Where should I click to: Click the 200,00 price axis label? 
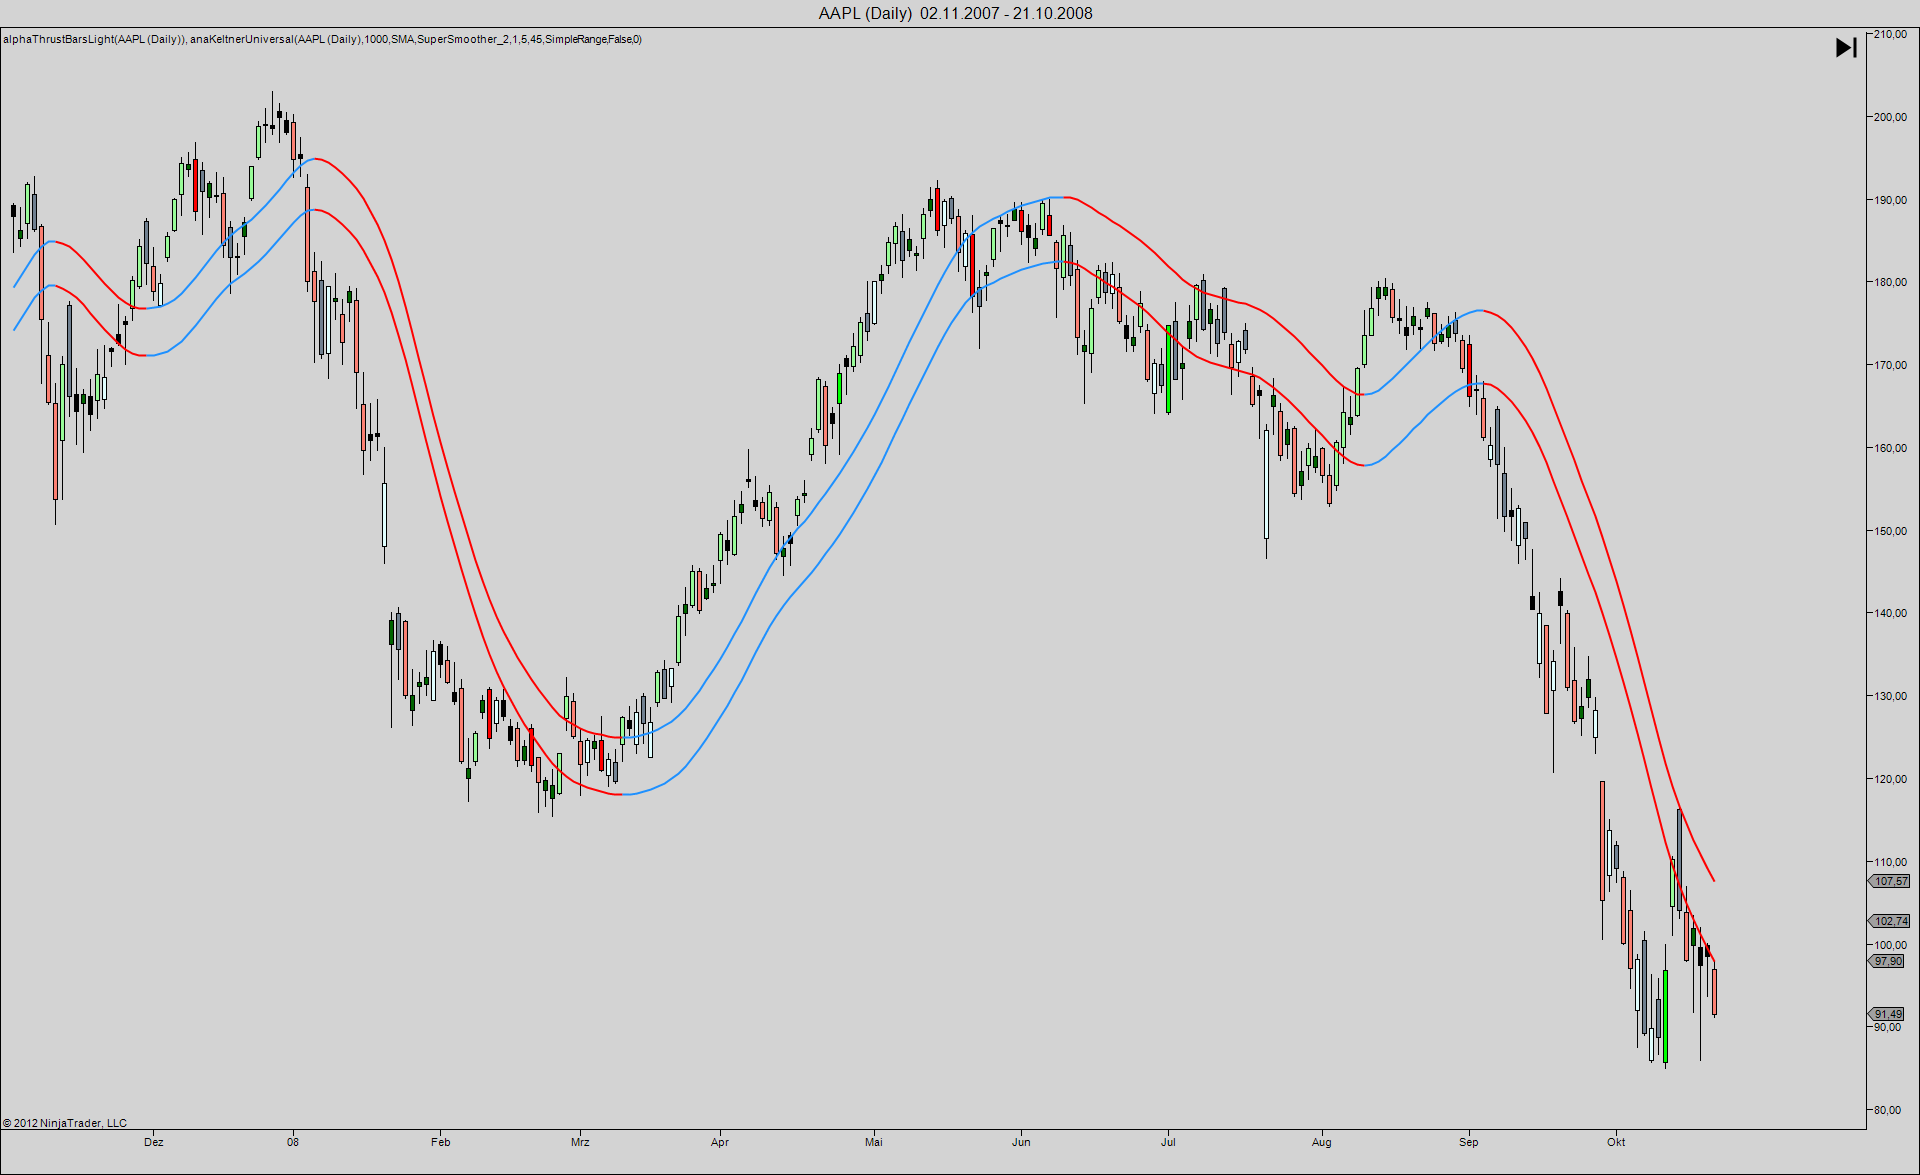click(1890, 117)
